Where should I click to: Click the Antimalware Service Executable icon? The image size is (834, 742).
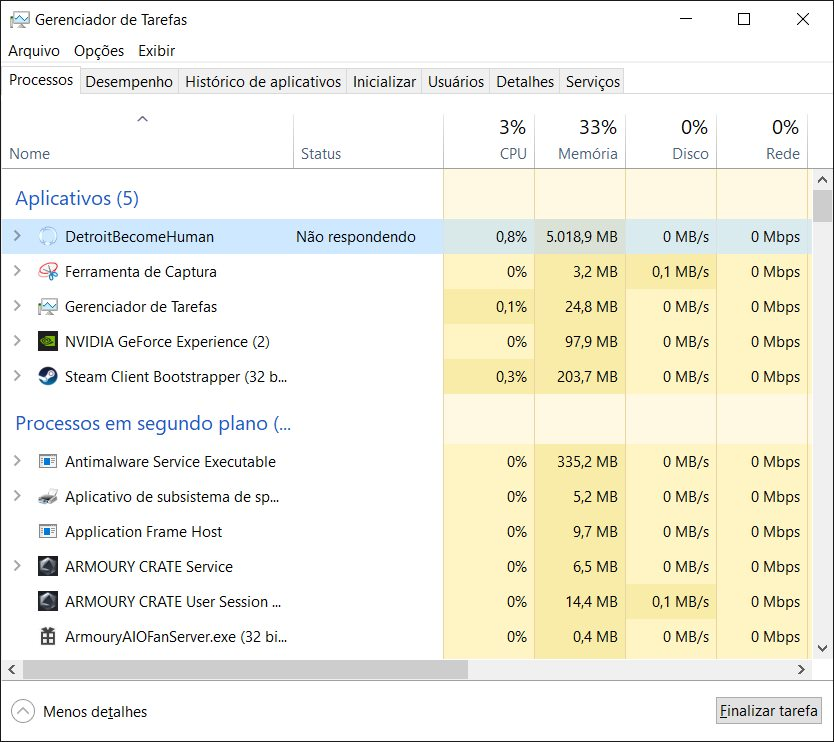click(48, 461)
